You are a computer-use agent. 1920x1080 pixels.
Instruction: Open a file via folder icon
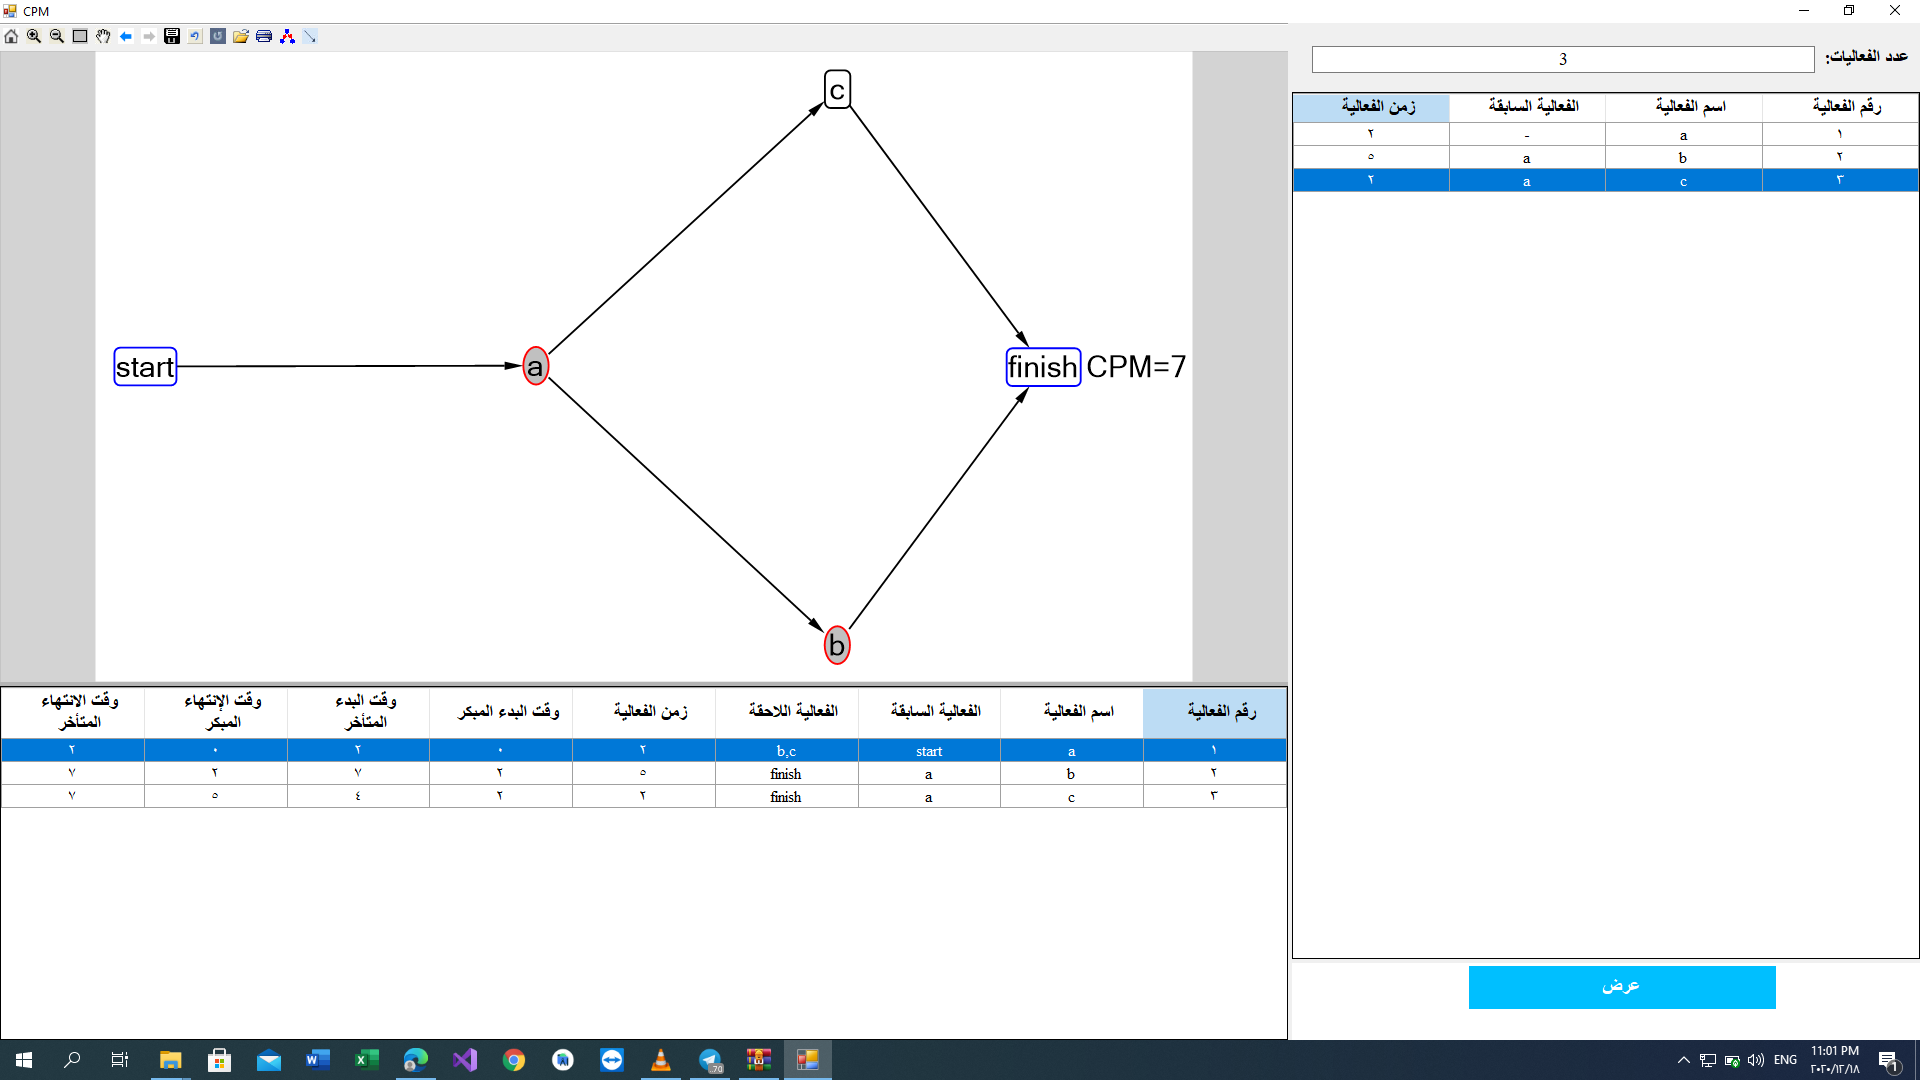pyautogui.click(x=241, y=36)
